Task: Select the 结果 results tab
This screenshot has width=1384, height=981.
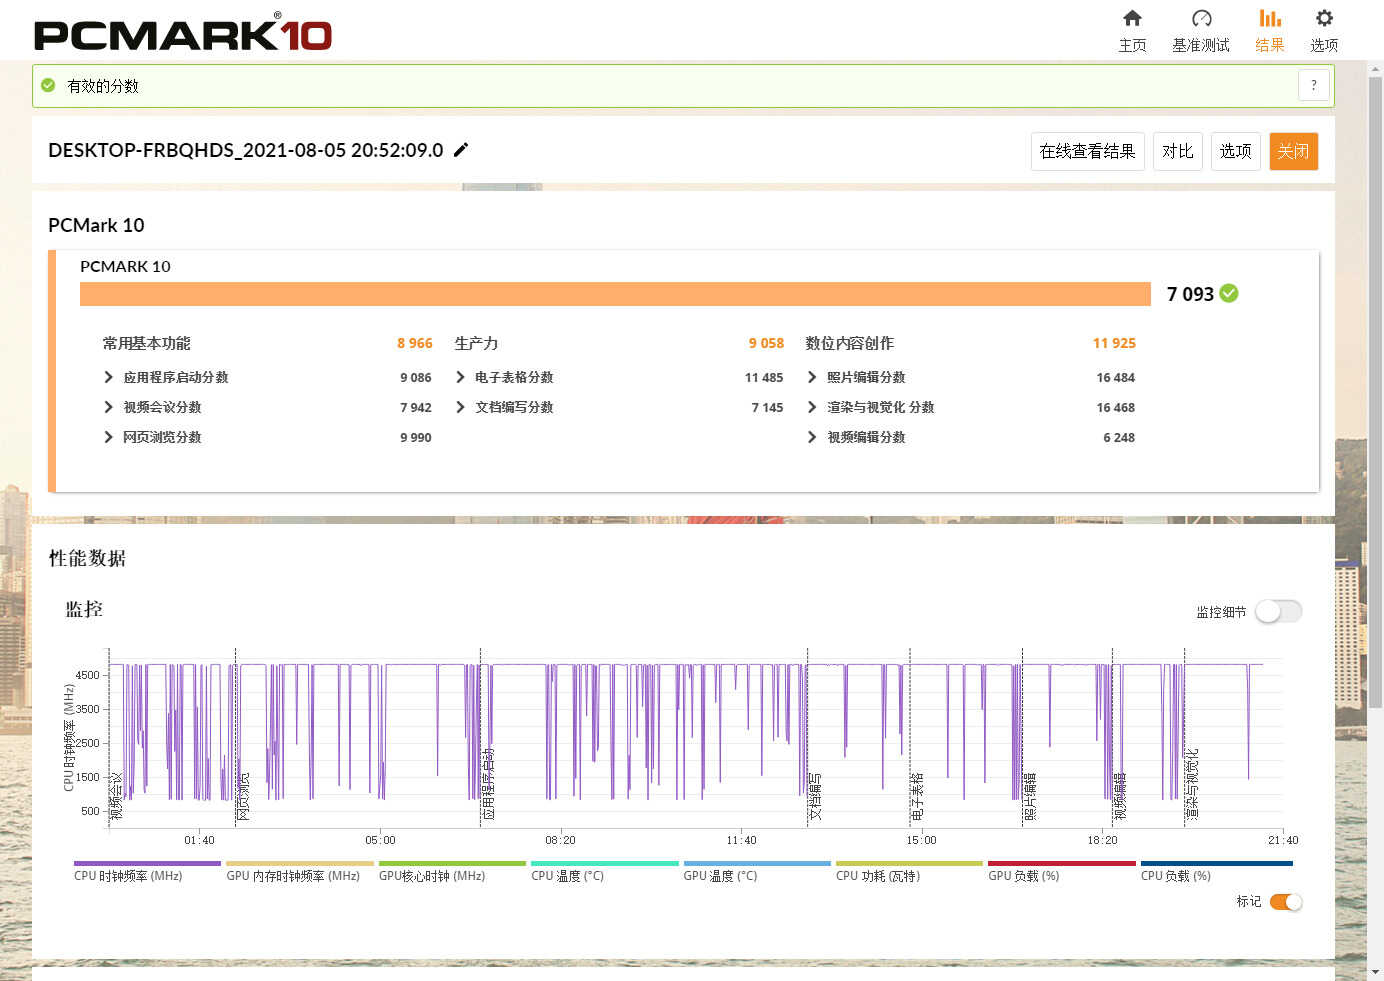Action: 1270,31
